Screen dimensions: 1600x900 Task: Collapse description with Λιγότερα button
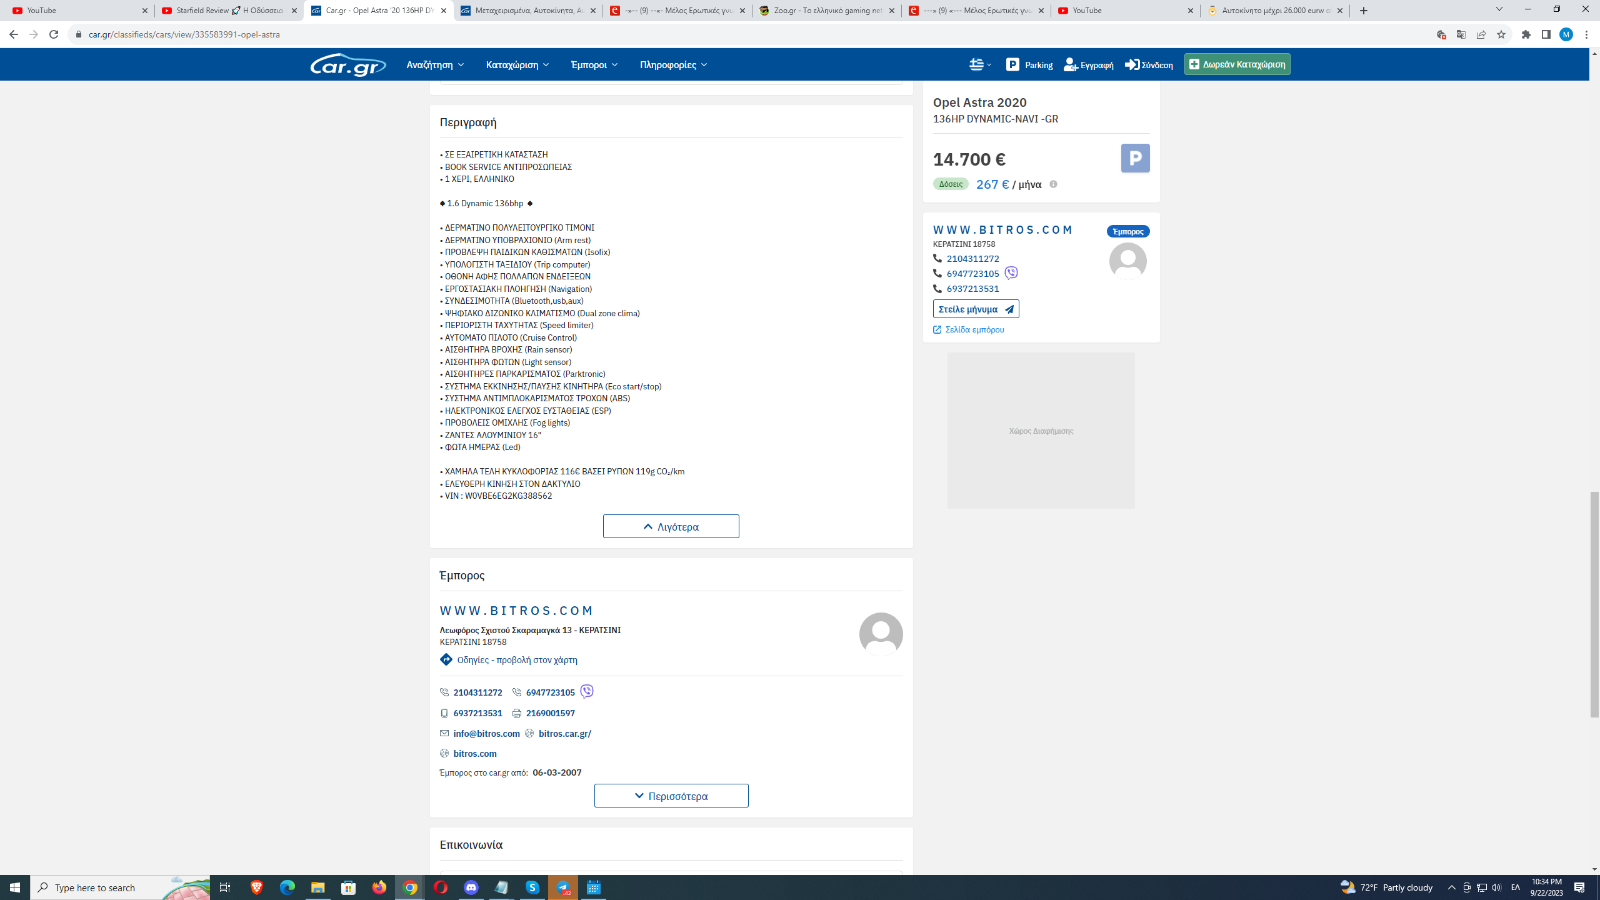pos(671,526)
